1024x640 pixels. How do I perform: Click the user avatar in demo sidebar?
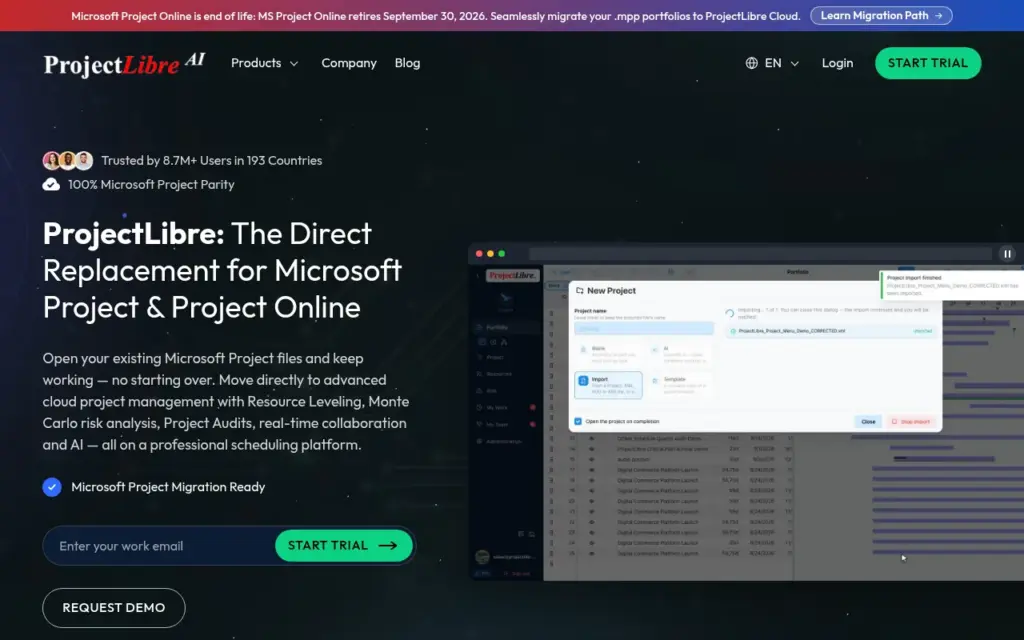483,556
